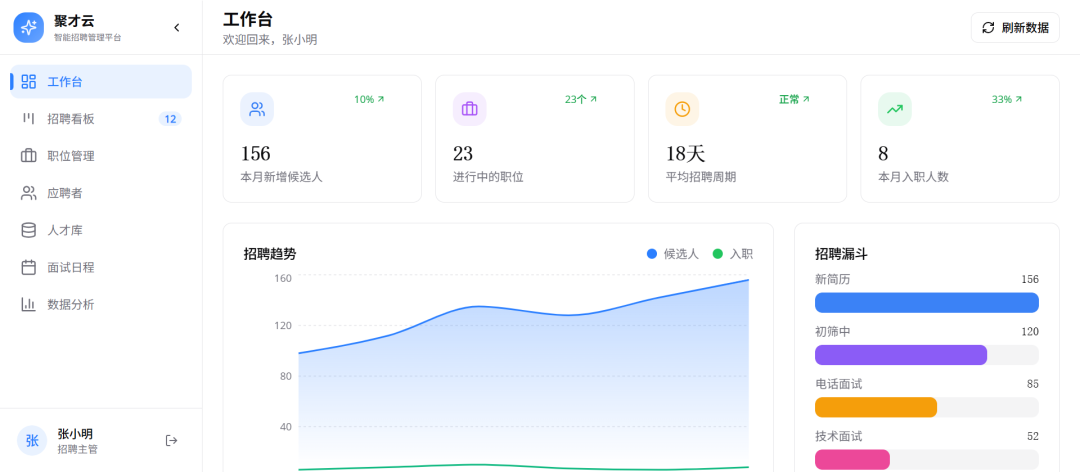Click the 本月入职人数 label
This screenshot has width=1080, height=472.
[913, 177]
